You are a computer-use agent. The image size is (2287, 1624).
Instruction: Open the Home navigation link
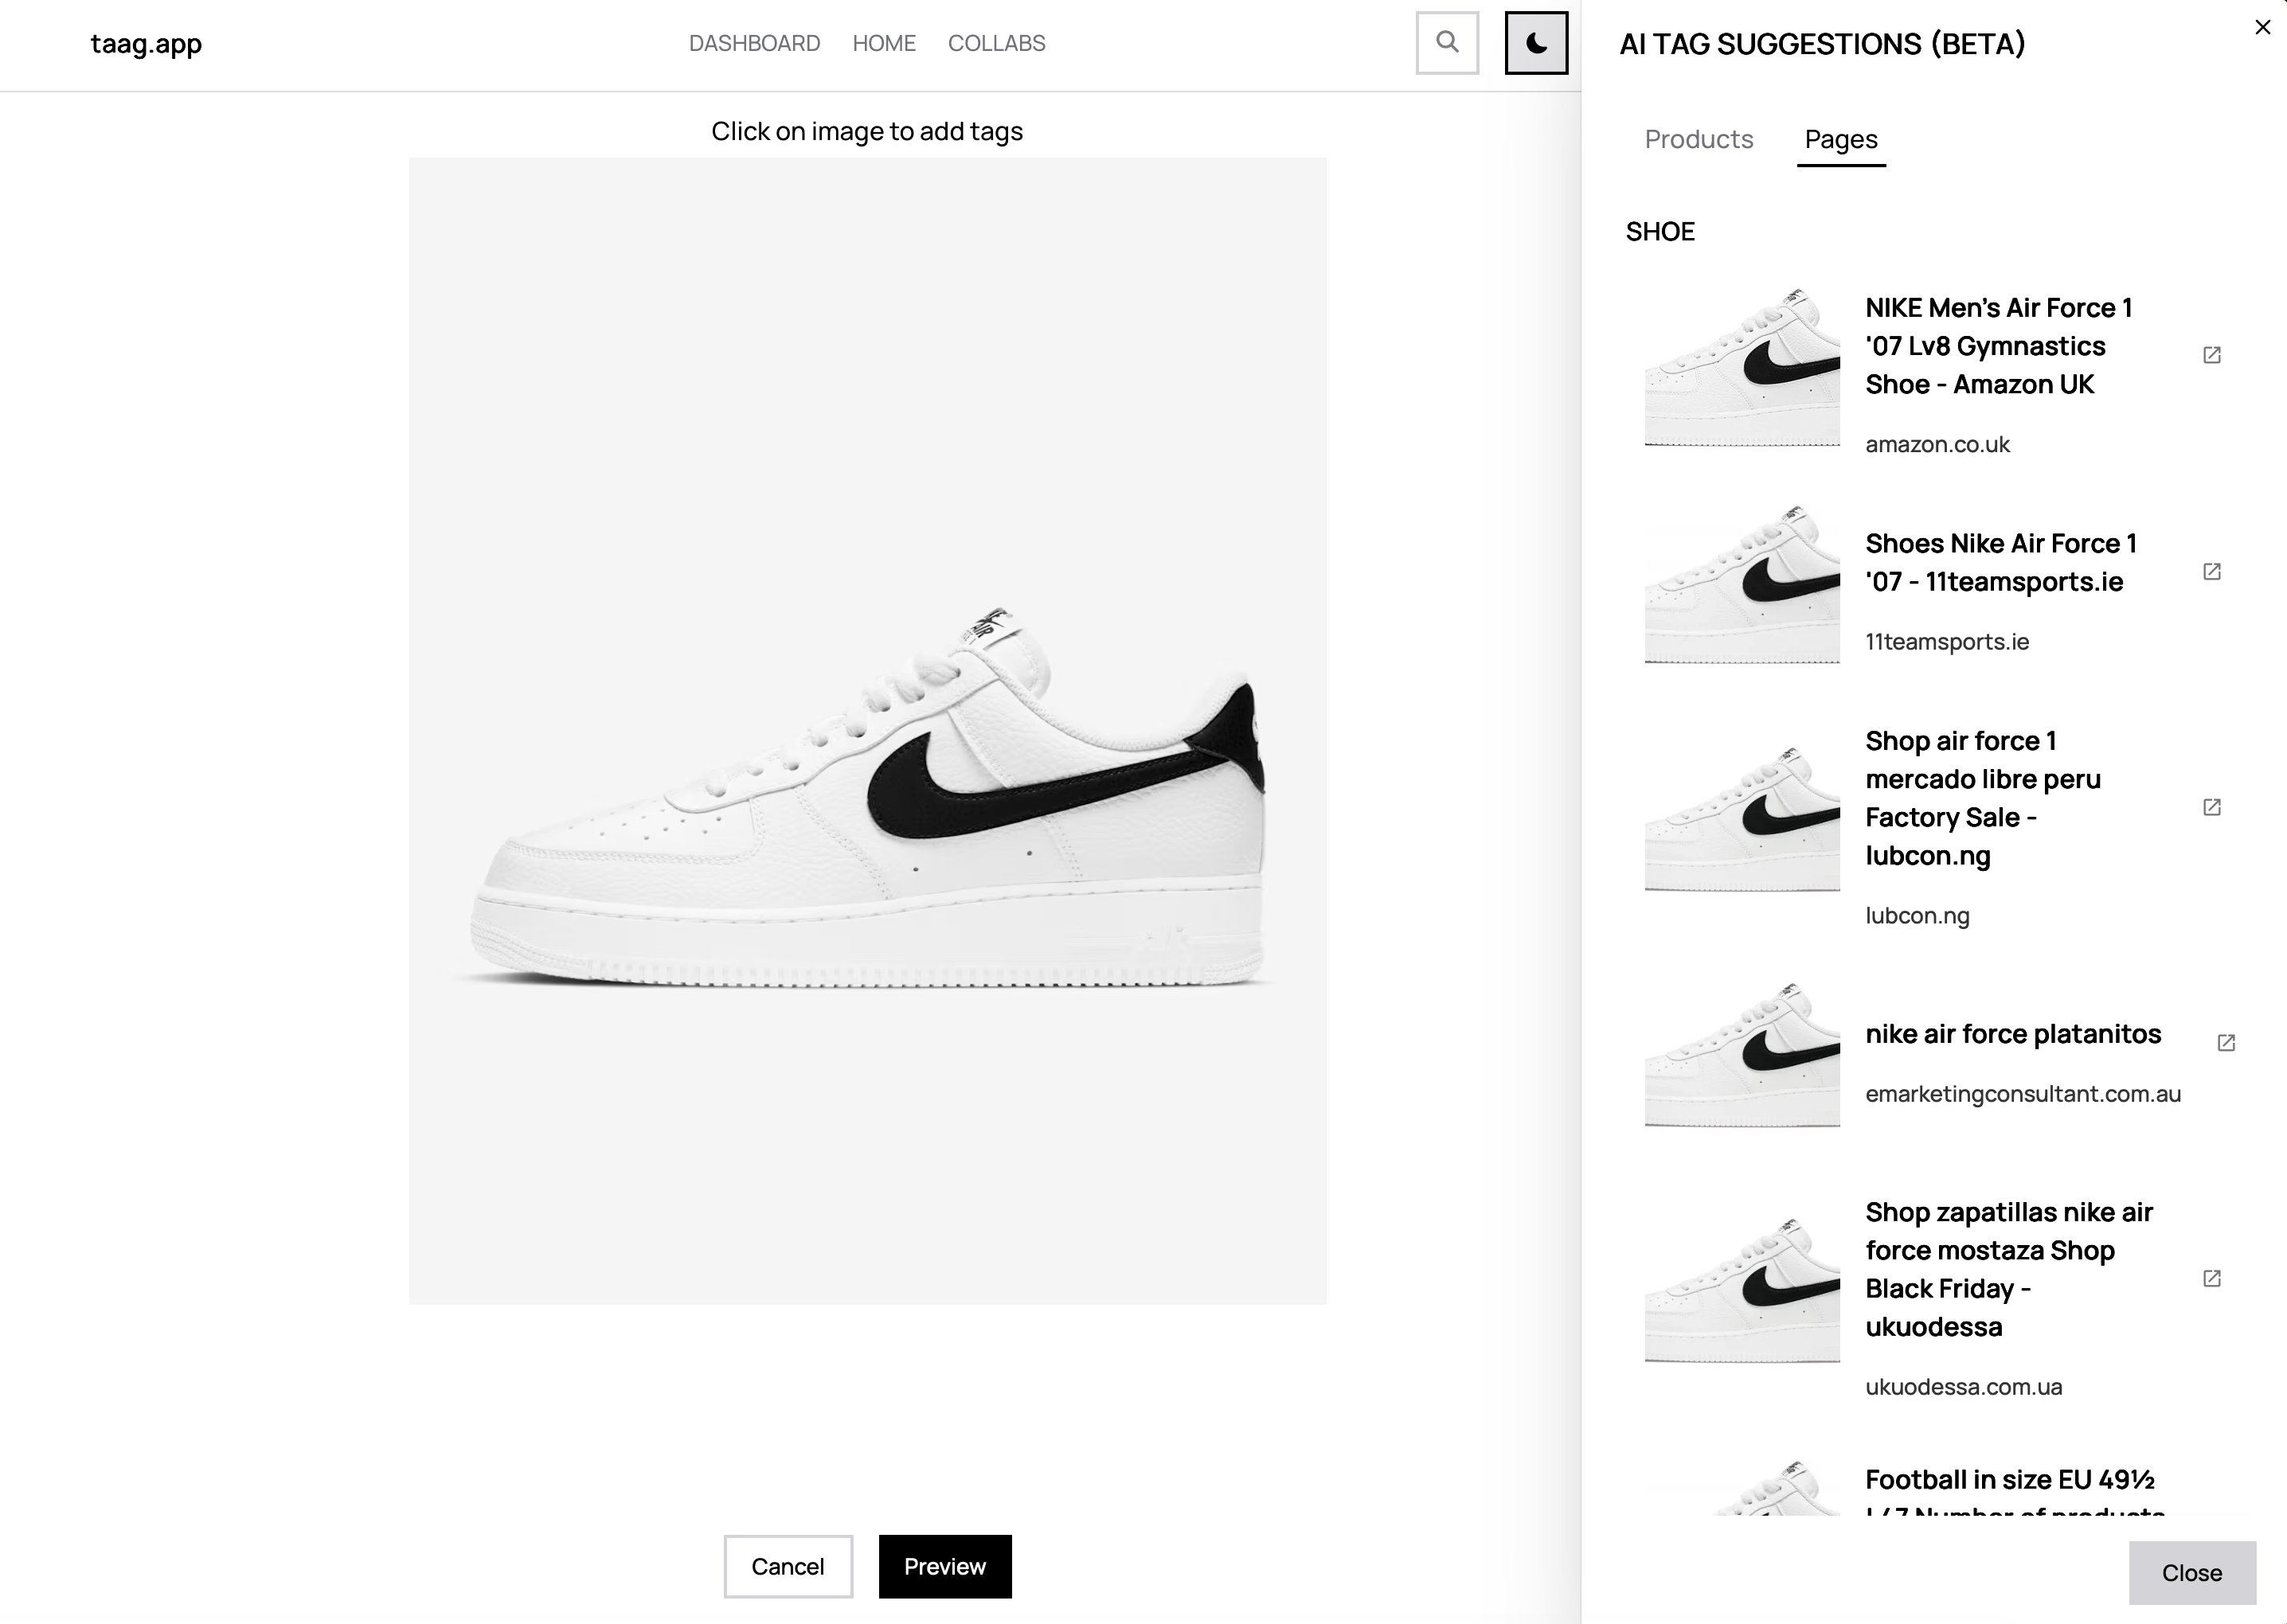point(884,43)
